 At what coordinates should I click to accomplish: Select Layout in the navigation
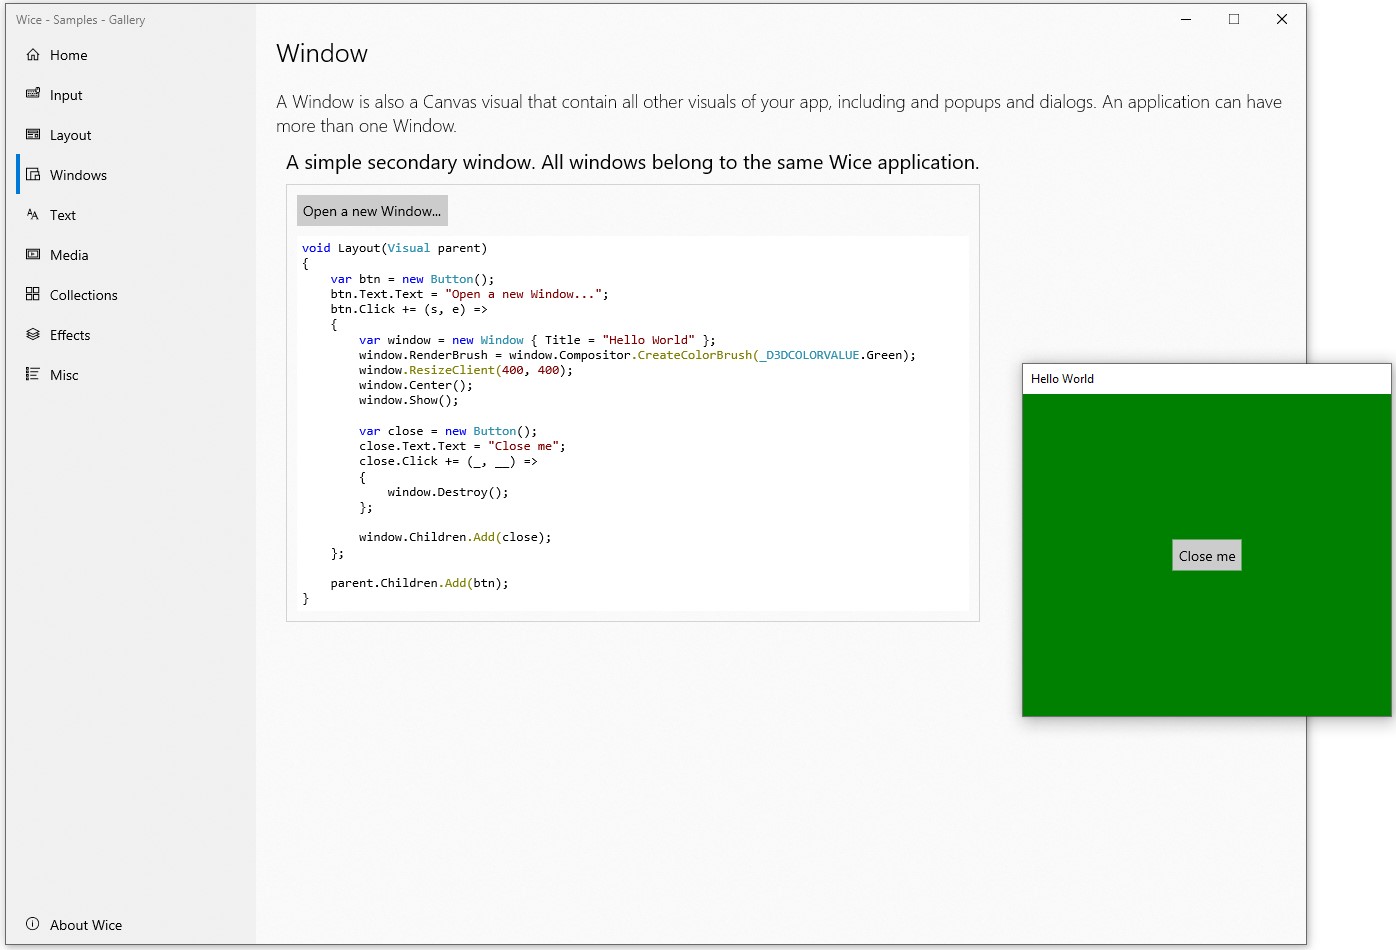click(131, 135)
